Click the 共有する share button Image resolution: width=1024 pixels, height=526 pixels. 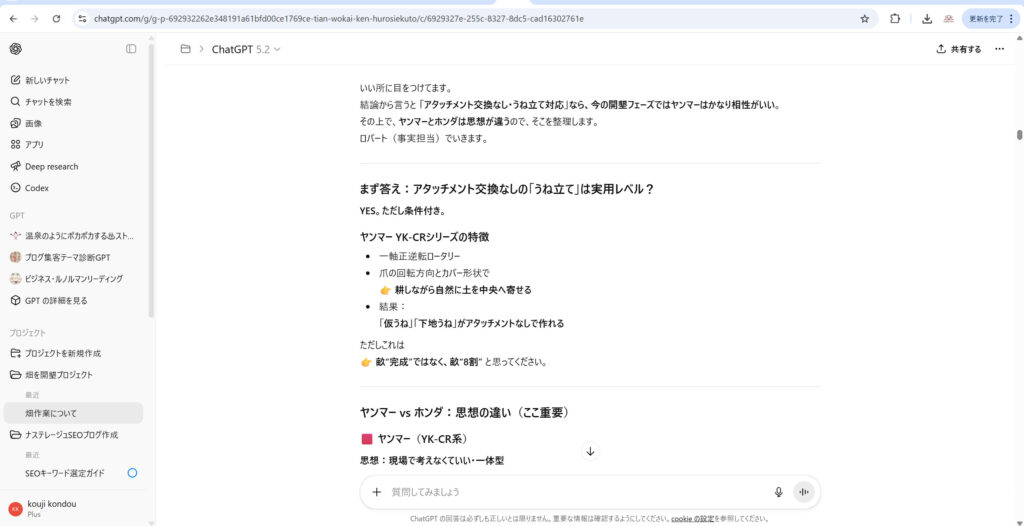click(958, 49)
